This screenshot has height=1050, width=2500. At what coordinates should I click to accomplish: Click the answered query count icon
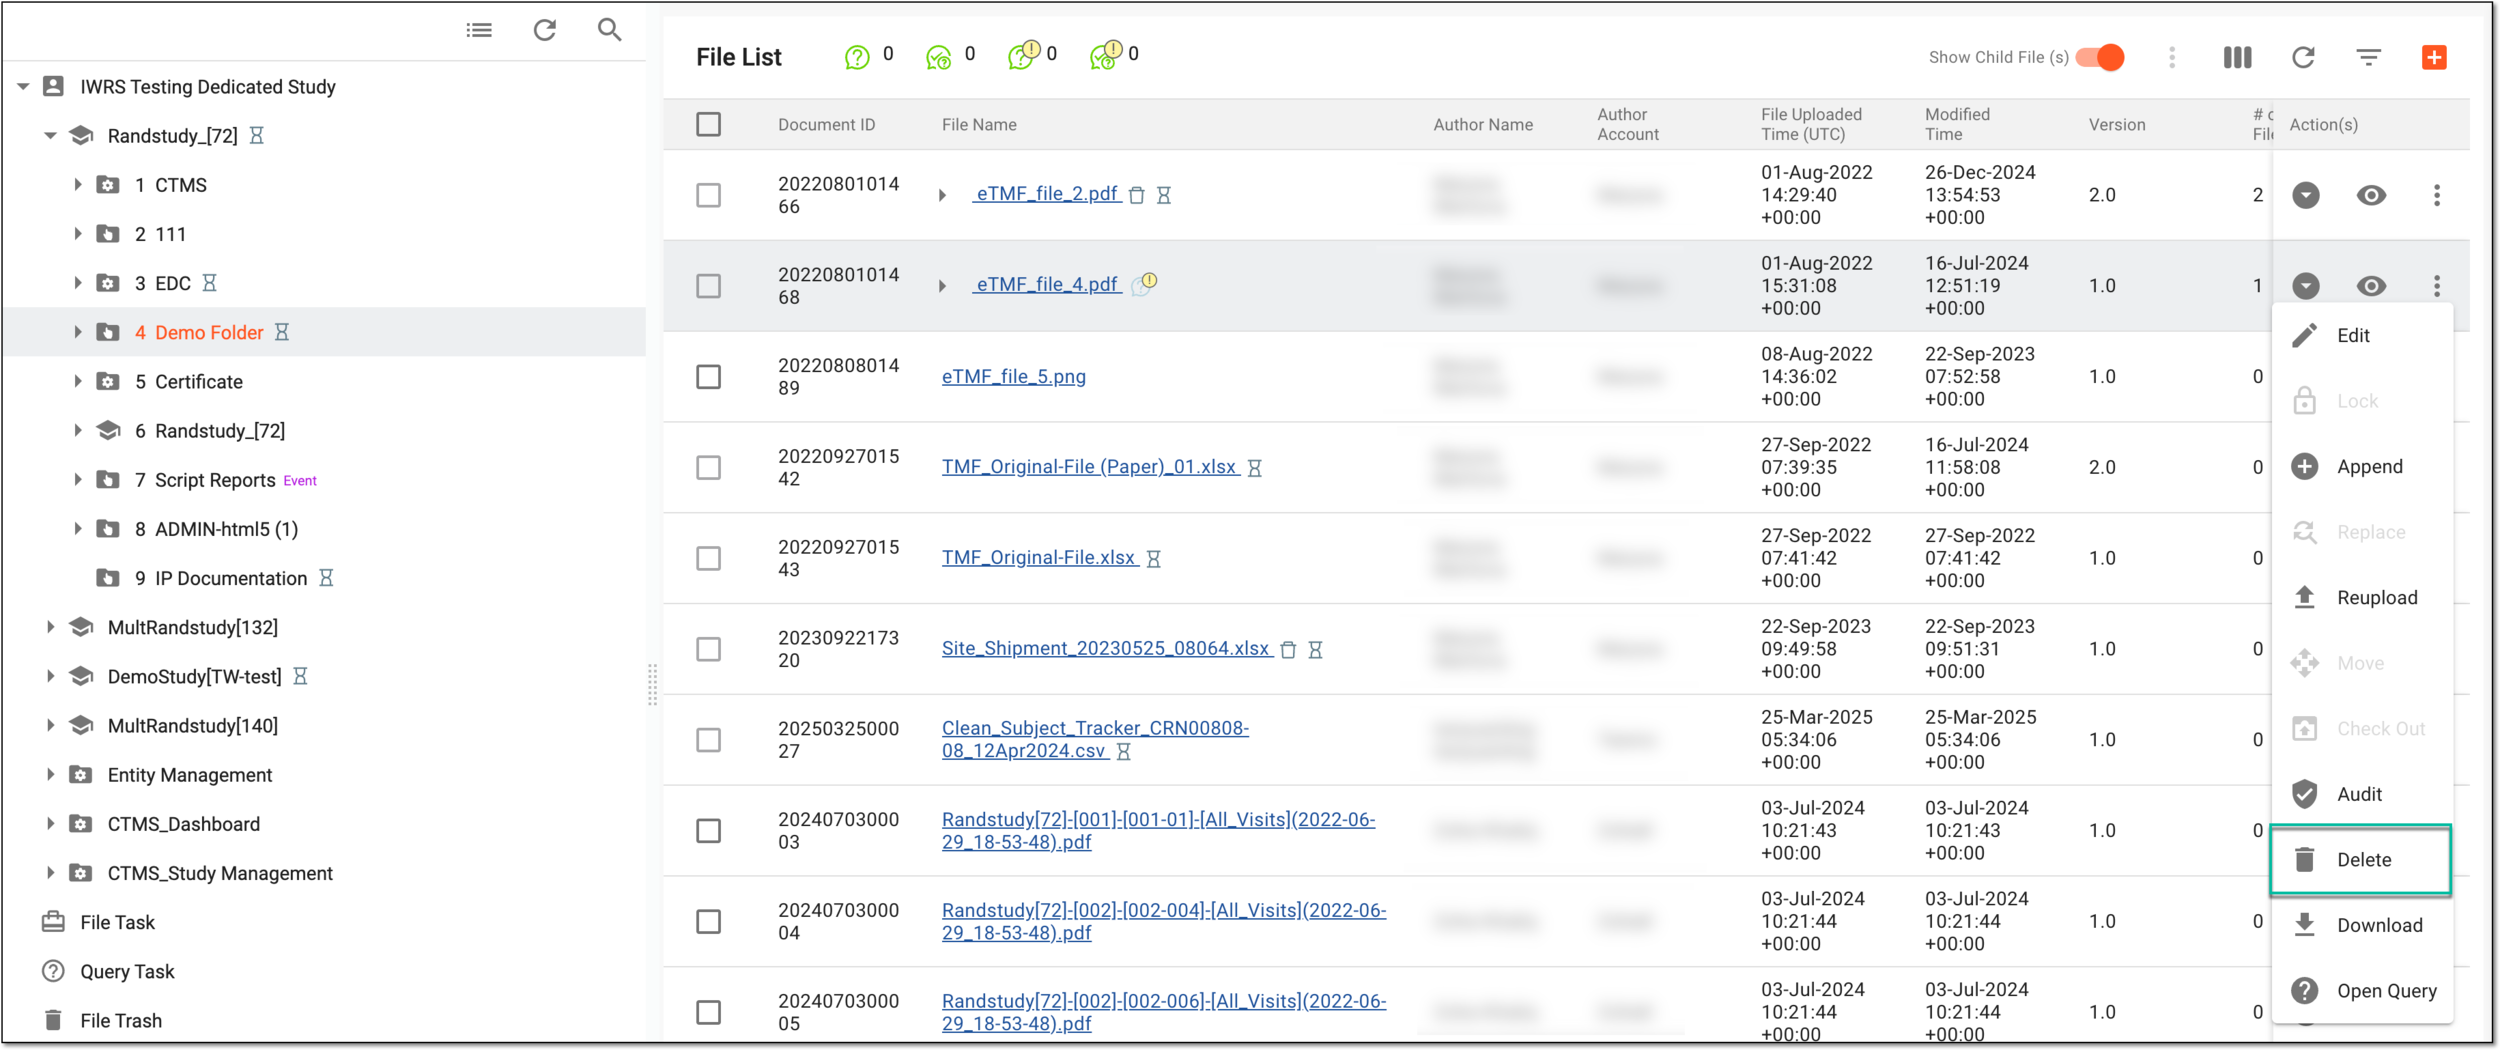(938, 57)
